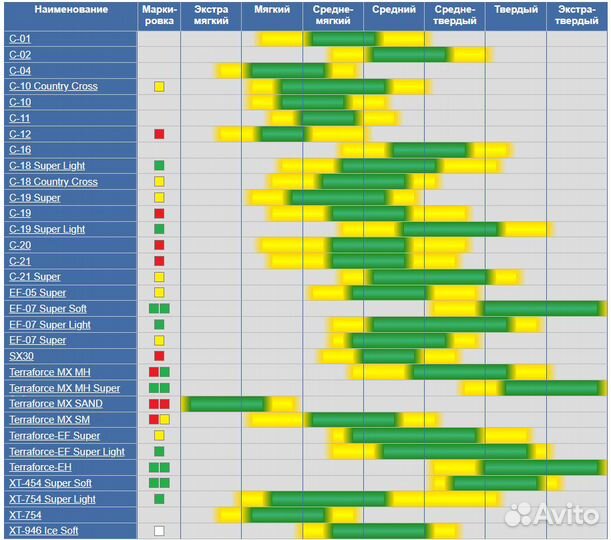The height and width of the screenshot is (540, 611).
Task: Open the SX30 tire link
Action: click(21, 356)
